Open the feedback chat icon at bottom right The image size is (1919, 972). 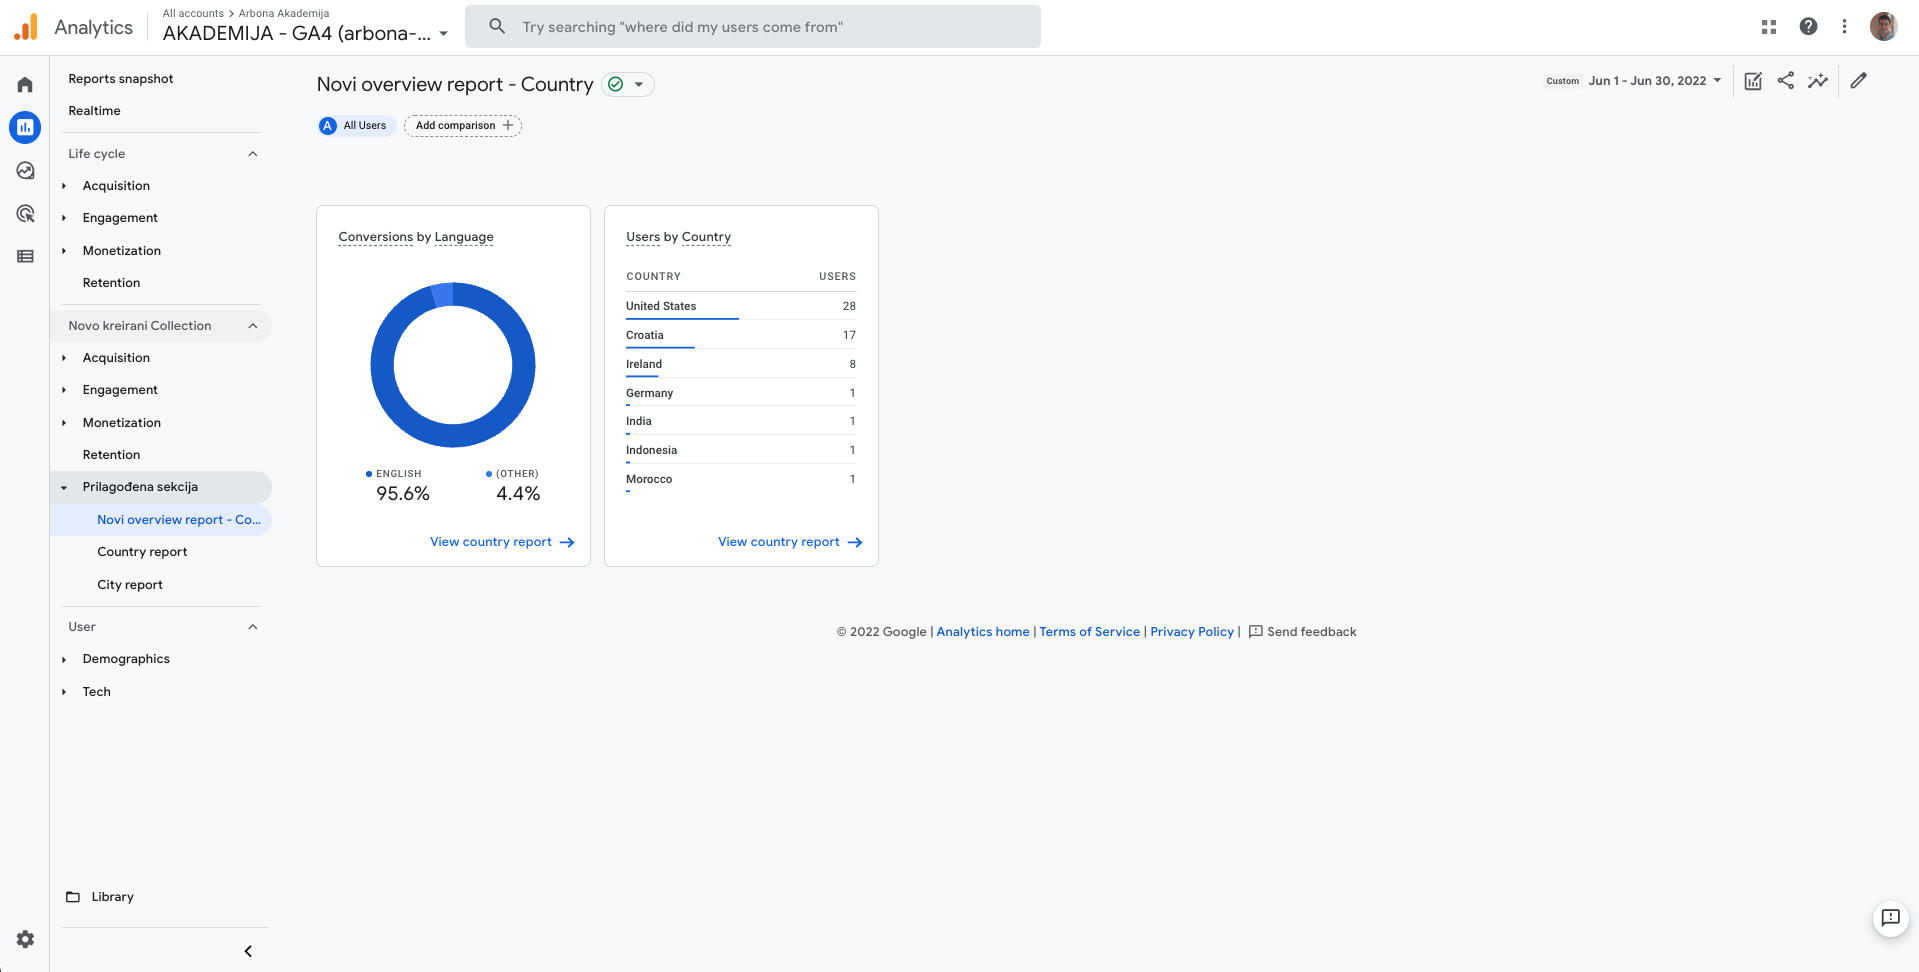pos(1890,918)
